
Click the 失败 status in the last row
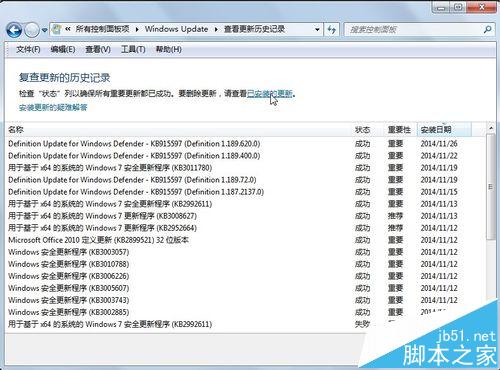point(362,324)
